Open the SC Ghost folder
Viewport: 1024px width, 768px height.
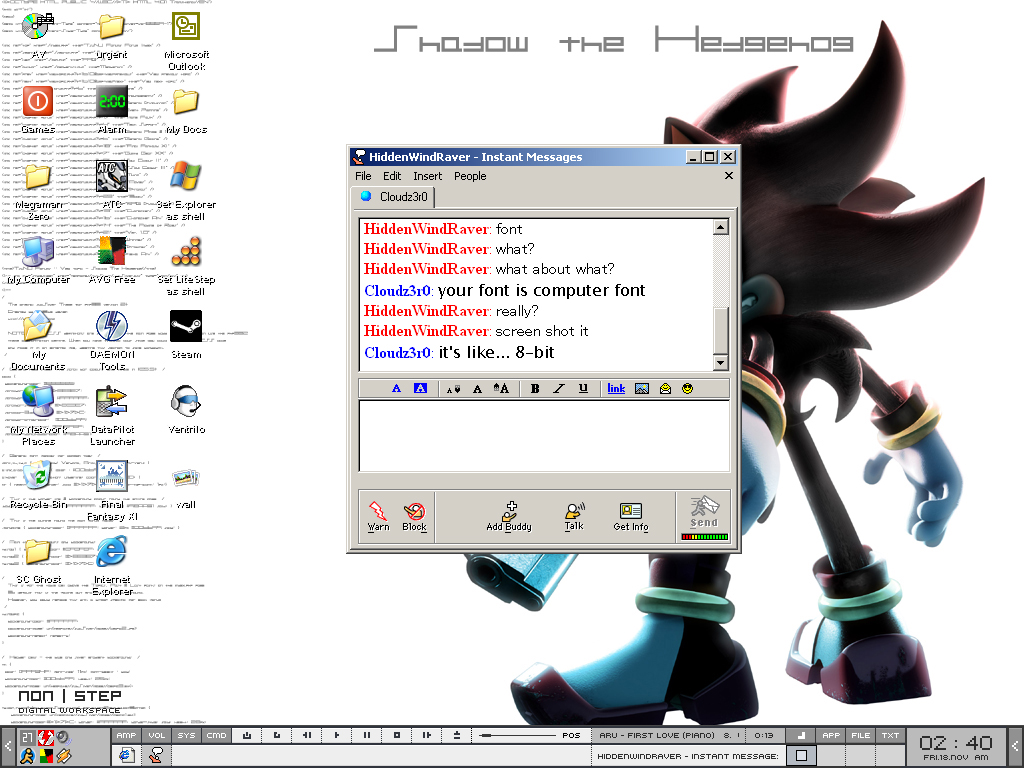[x=38, y=560]
